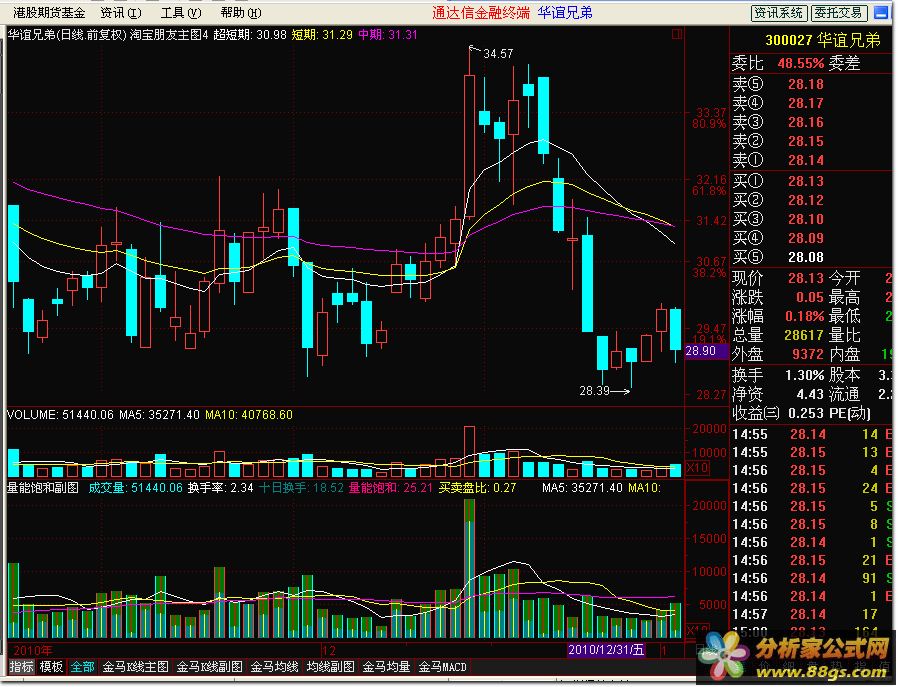The image size is (898, 687).
Task: Click the 换手率: 2.34 value
Action: pos(220,488)
